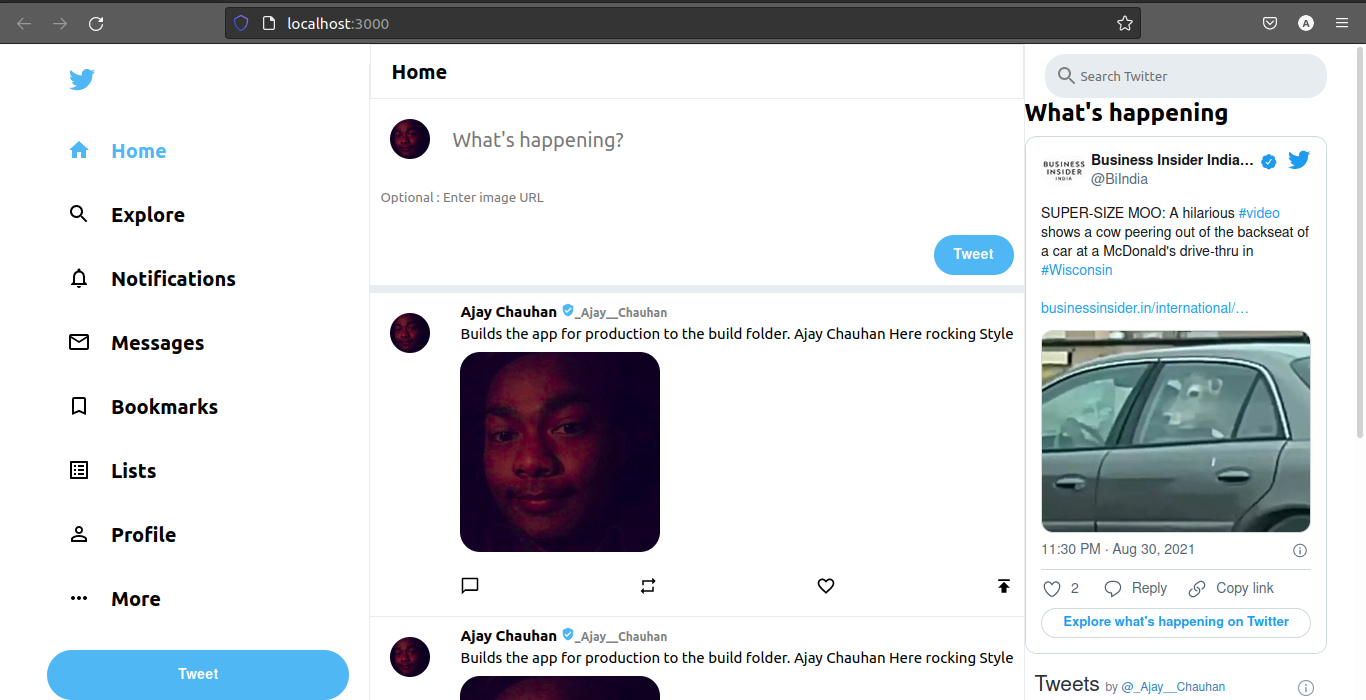
Task: Reload the page with browser refresh icon
Action: [96, 23]
